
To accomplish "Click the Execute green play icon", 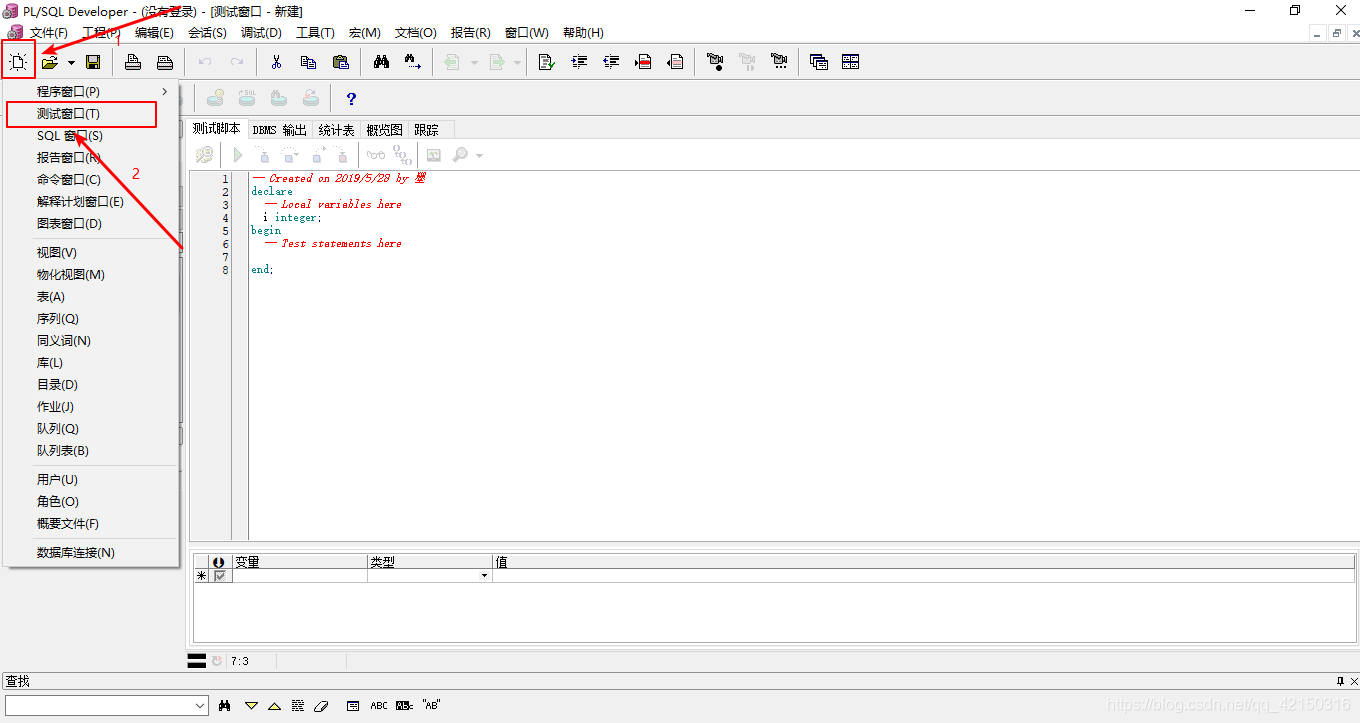I will click(238, 155).
